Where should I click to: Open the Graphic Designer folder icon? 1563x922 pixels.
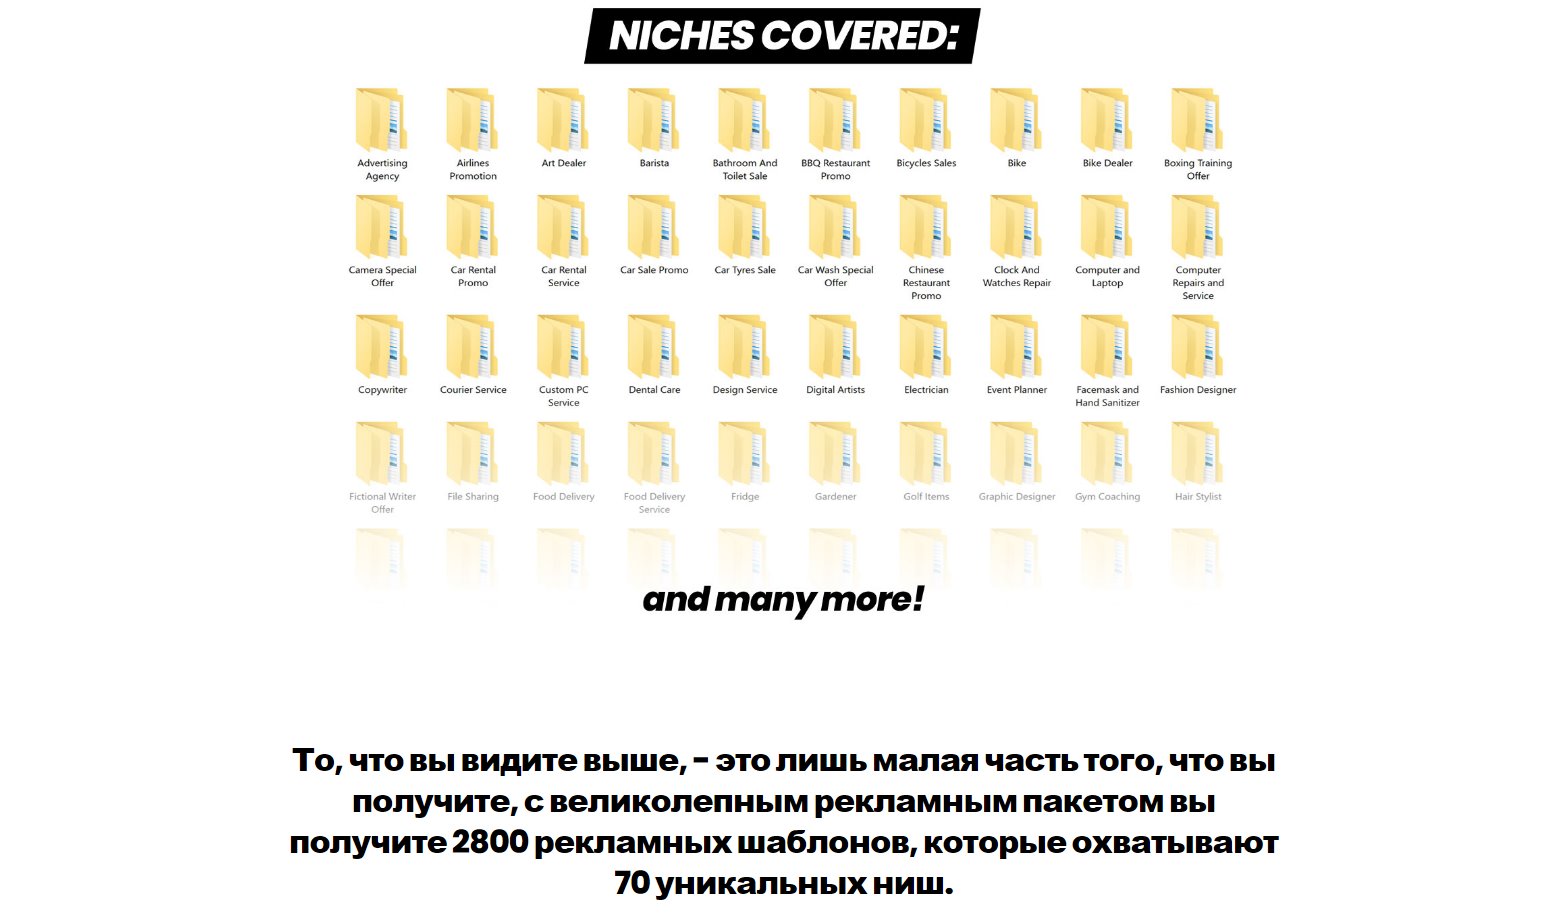[x=1017, y=454]
